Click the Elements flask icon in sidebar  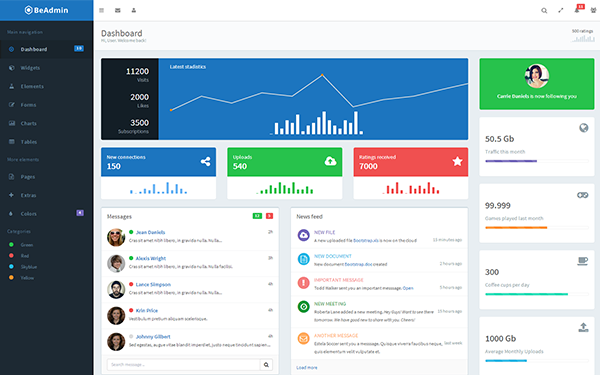(x=11, y=86)
